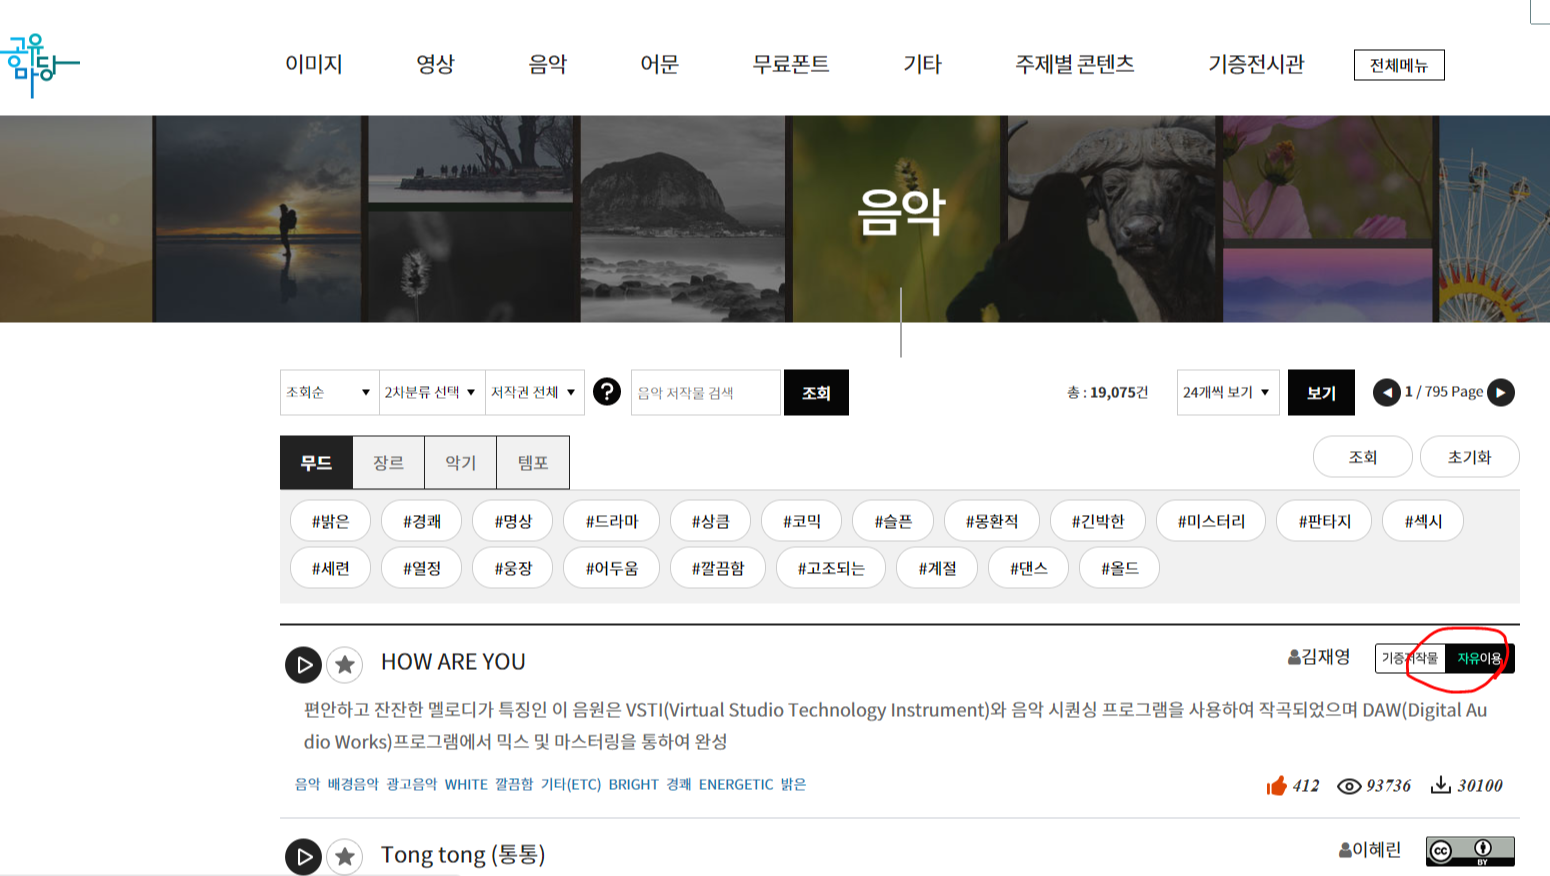Select the #세련 tag
The height and width of the screenshot is (876, 1550).
pos(330,568)
